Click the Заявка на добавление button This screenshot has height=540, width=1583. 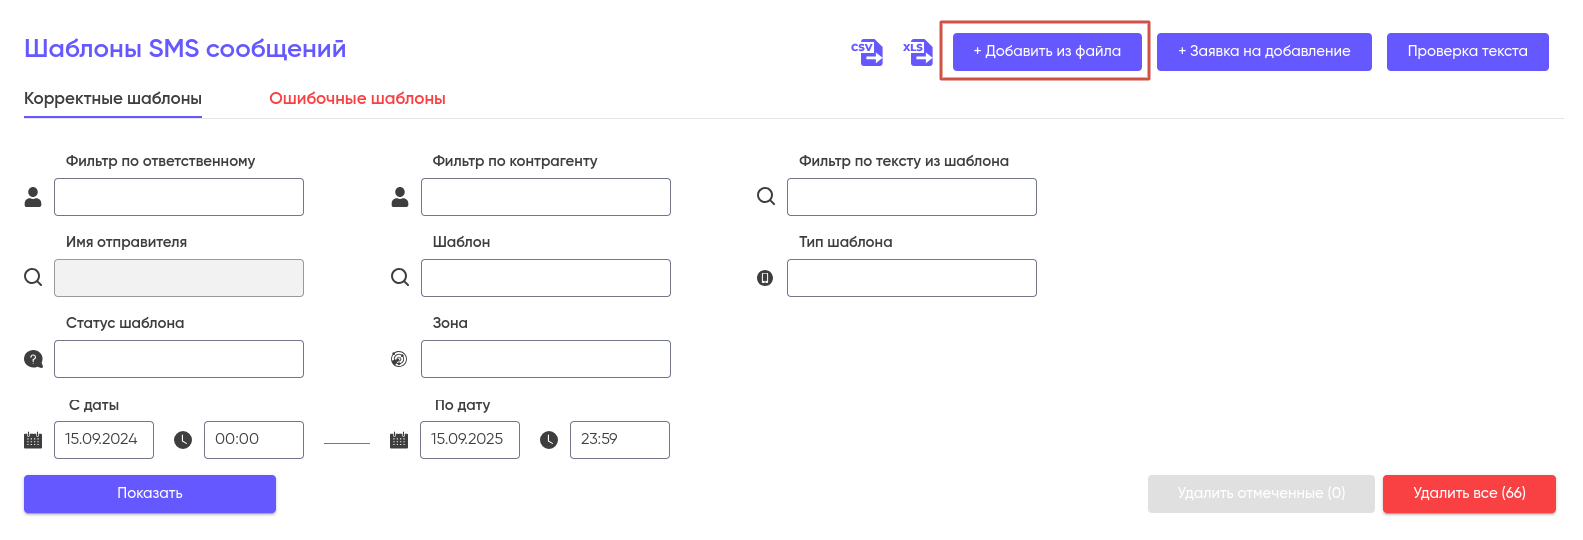(x=1264, y=52)
